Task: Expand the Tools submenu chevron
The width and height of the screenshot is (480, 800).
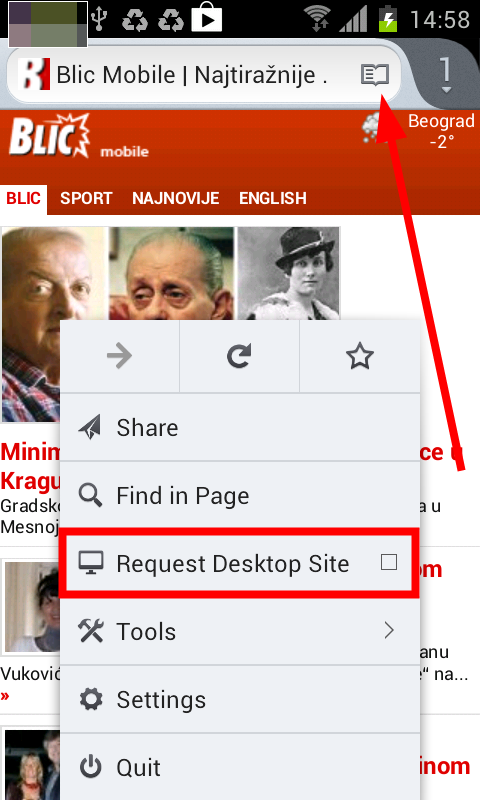Action: tap(389, 631)
